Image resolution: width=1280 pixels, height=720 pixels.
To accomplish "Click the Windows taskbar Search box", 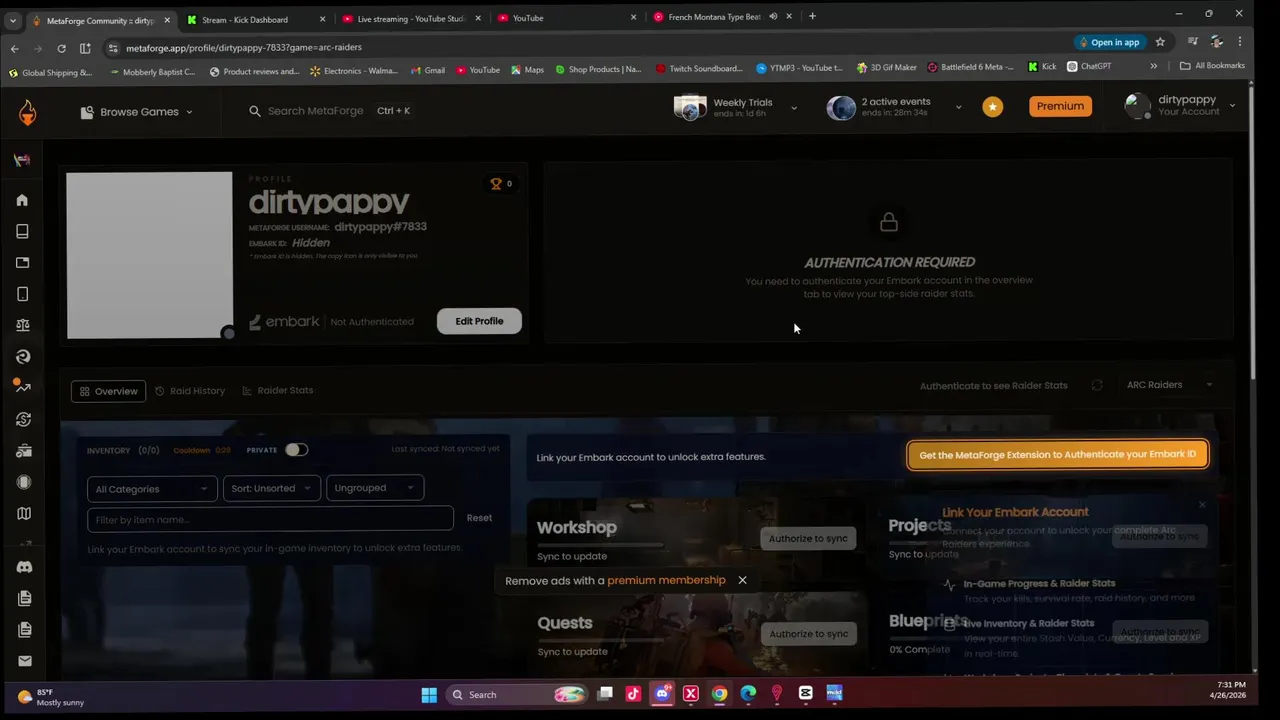I will tap(518, 694).
